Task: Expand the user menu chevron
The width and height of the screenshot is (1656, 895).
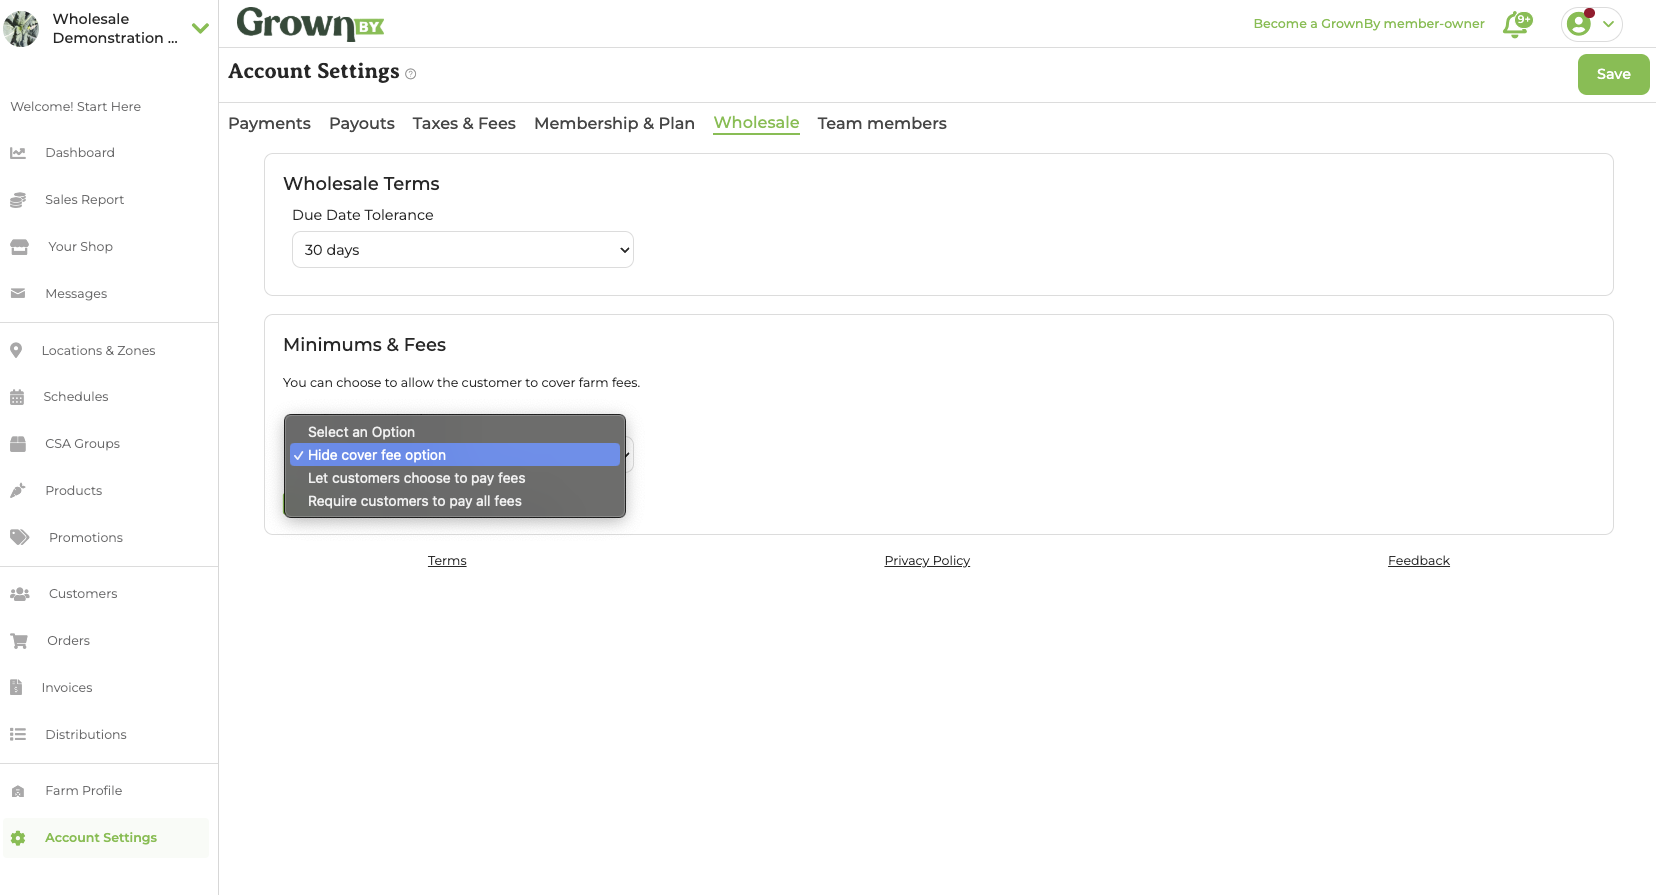Action: point(1609,24)
